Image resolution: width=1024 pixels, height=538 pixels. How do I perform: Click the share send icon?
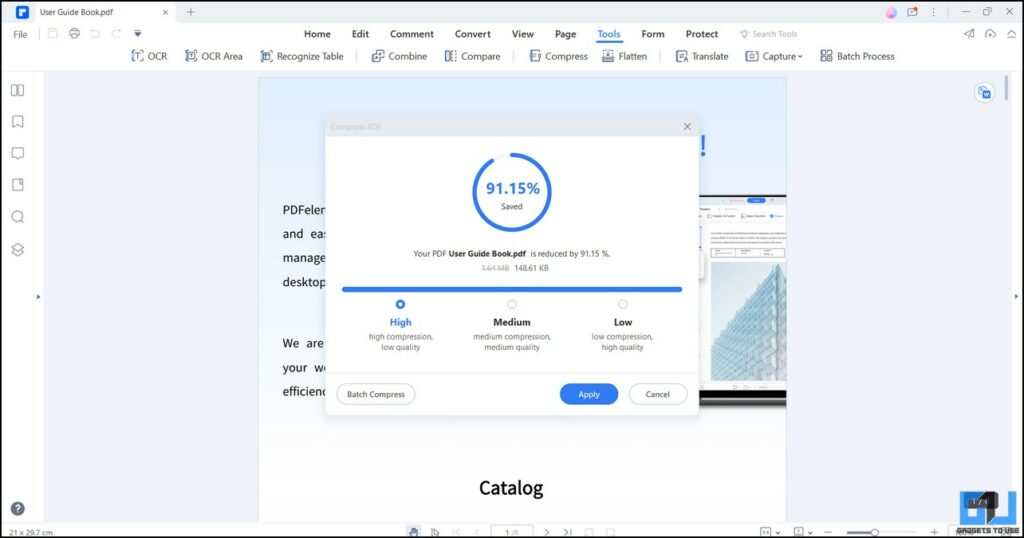pos(969,33)
